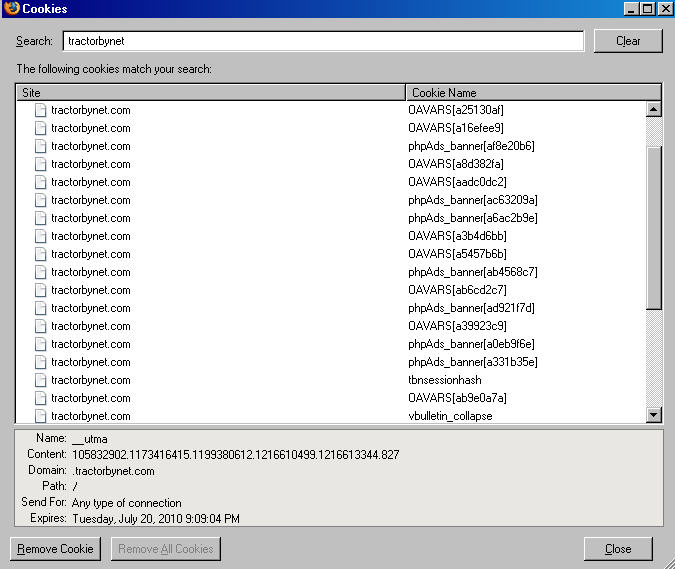Click the .tractorbynet.com domain value

point(113,471)
